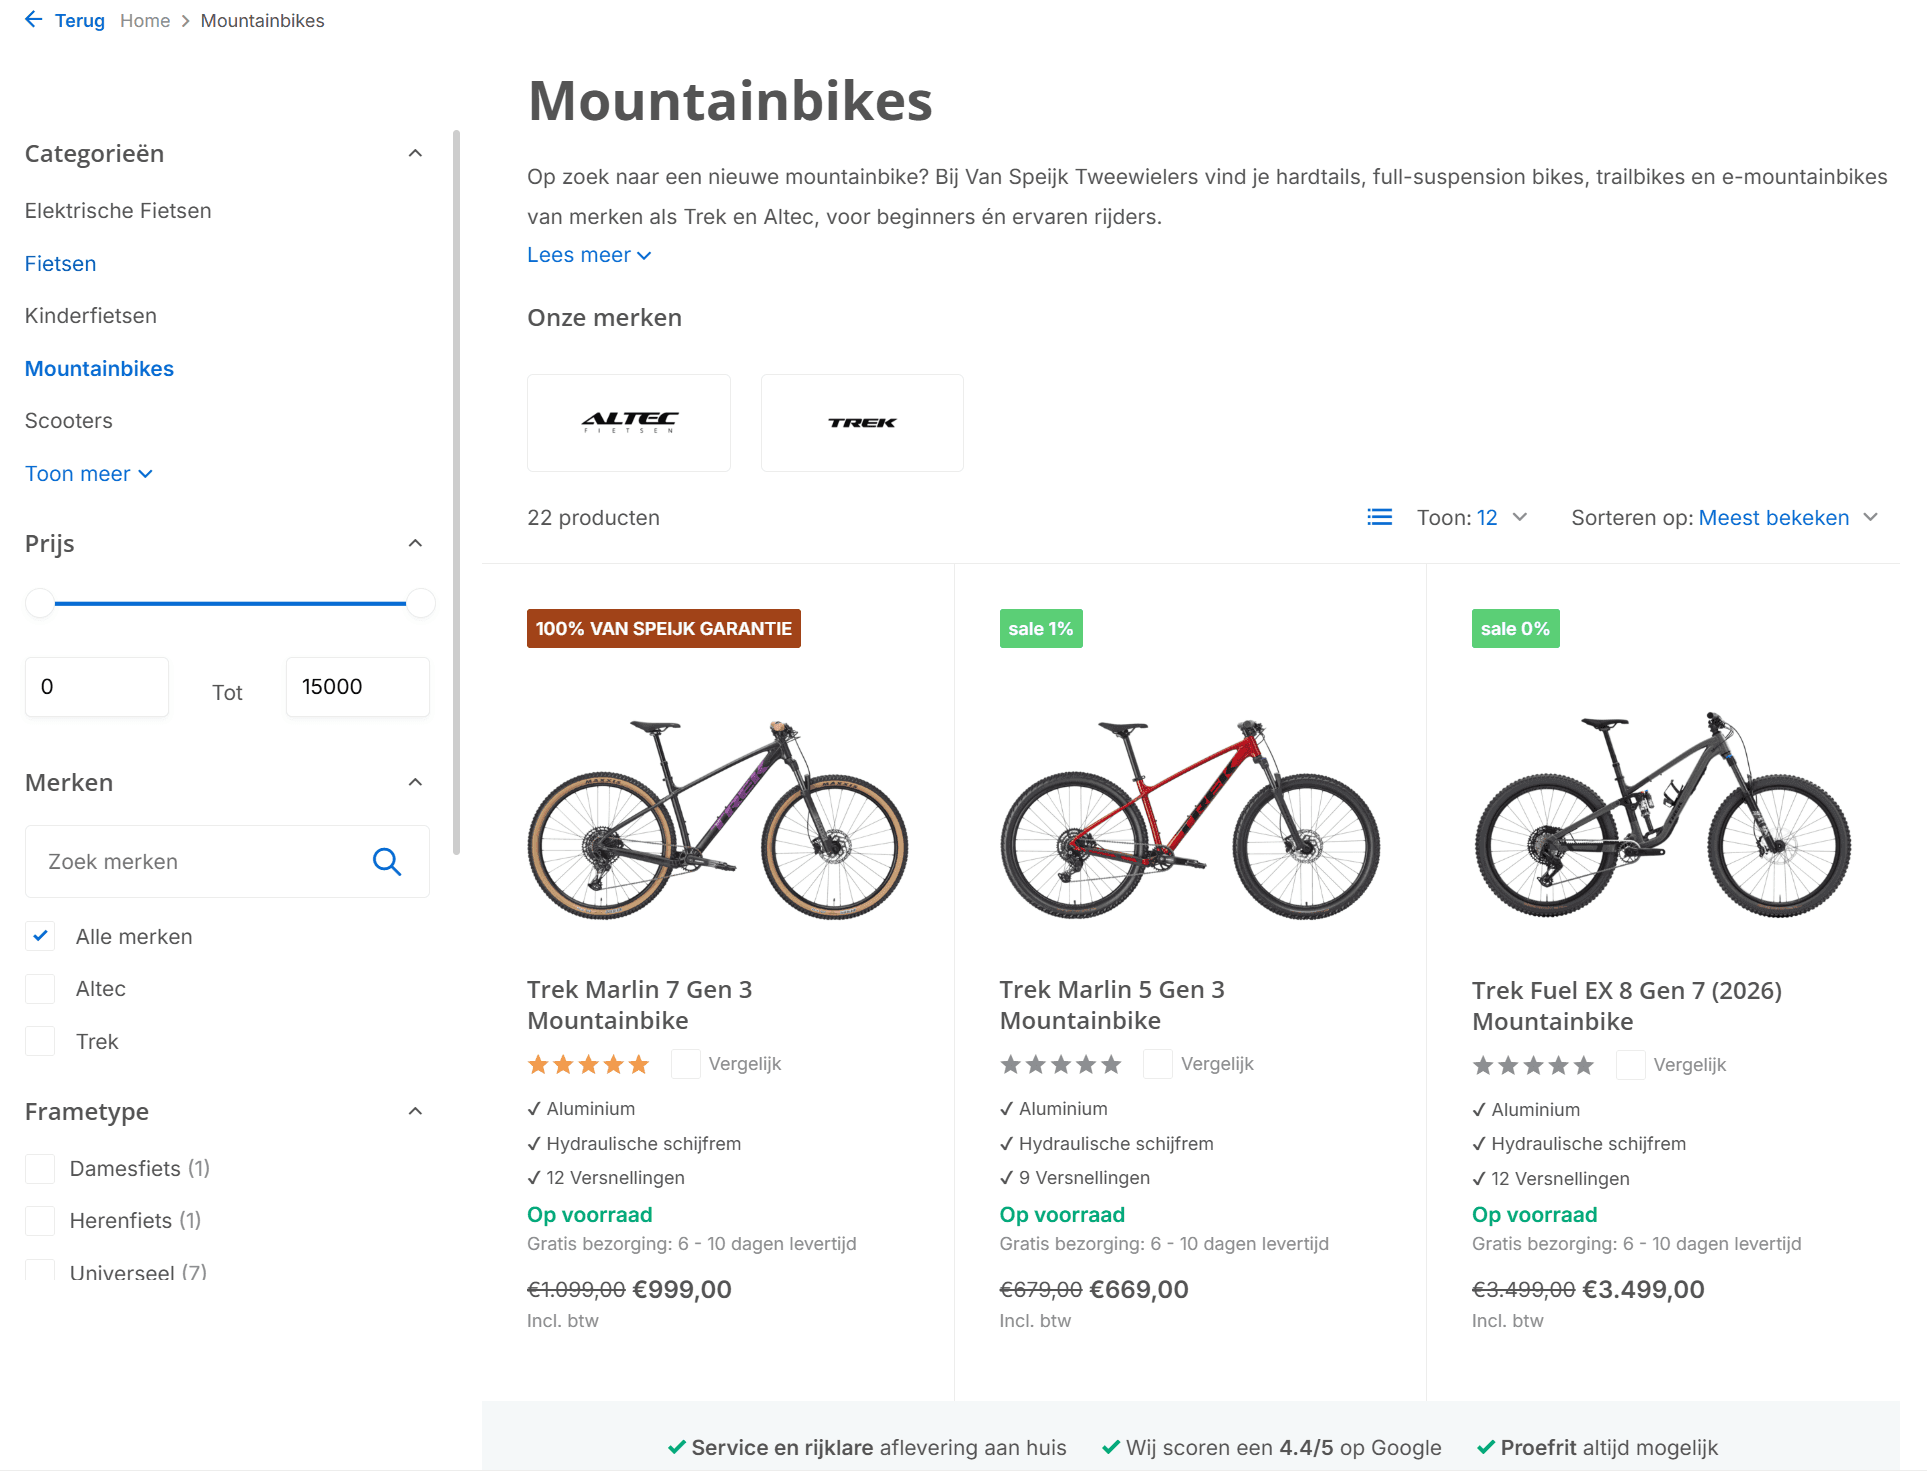Tick Vergelijk for Trek Fuel EX 8 Gen 7
Screen dimensions: 1927x1471
pyautogui.click(x=1630, y=1065)
